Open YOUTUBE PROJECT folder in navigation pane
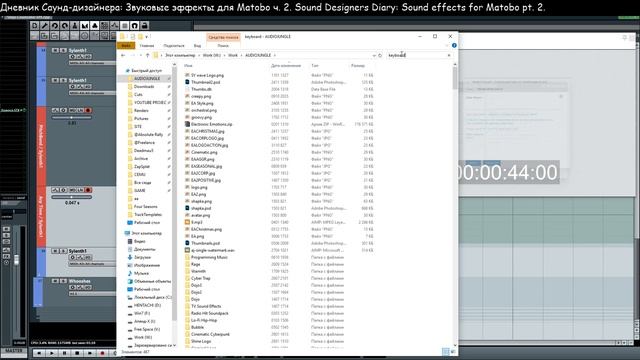This screenshot has width=640, height=360. (x=150, y=102)
